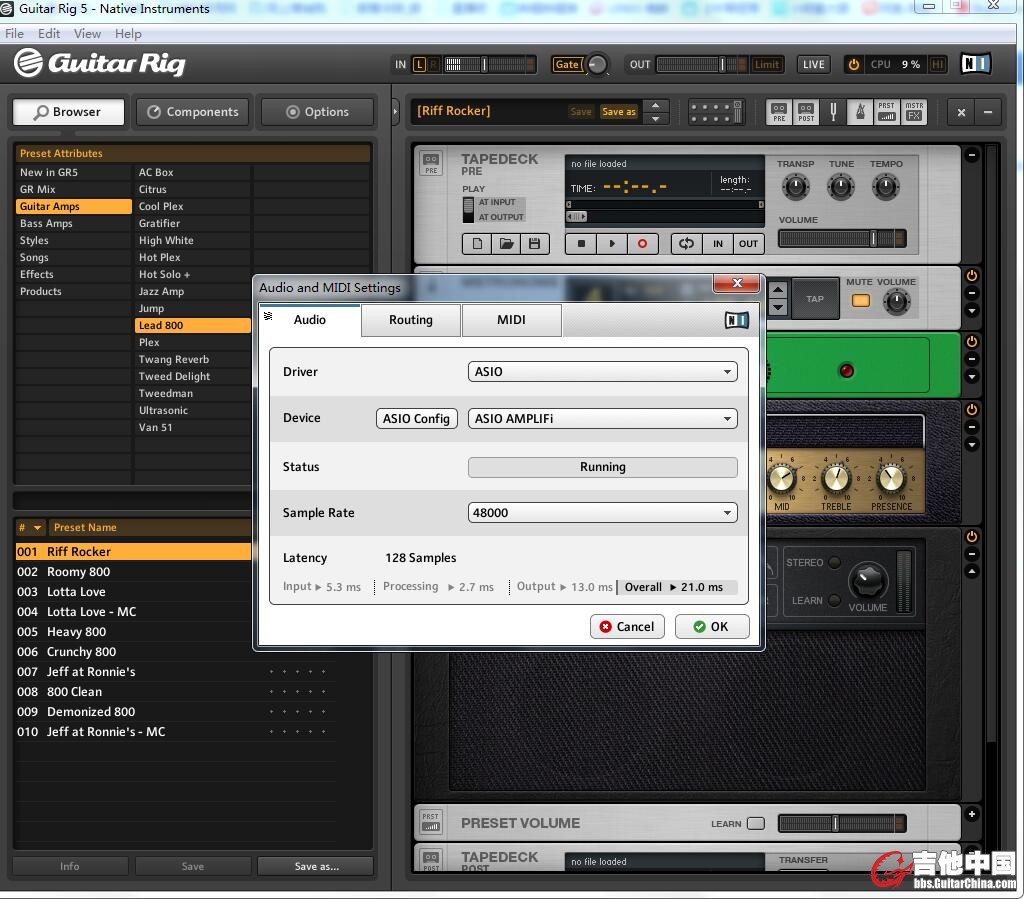This screenshot has height=899, width=1024.
Task: Open the rack view options grid dropdown
Action: 716,112
